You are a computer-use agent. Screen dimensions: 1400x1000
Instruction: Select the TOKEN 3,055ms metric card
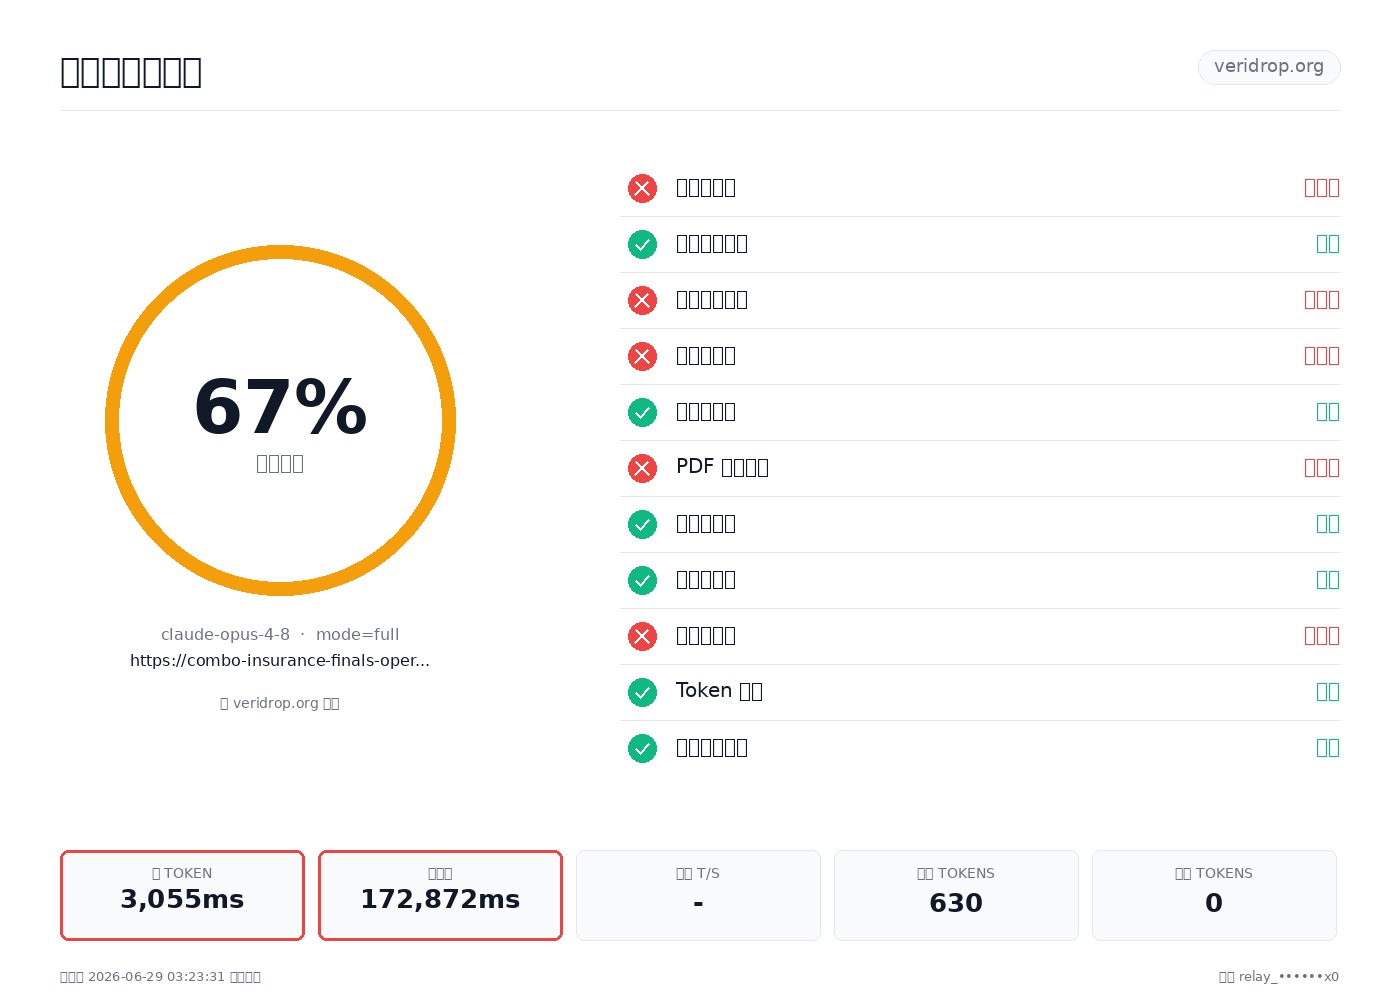[x=182, y=895]
